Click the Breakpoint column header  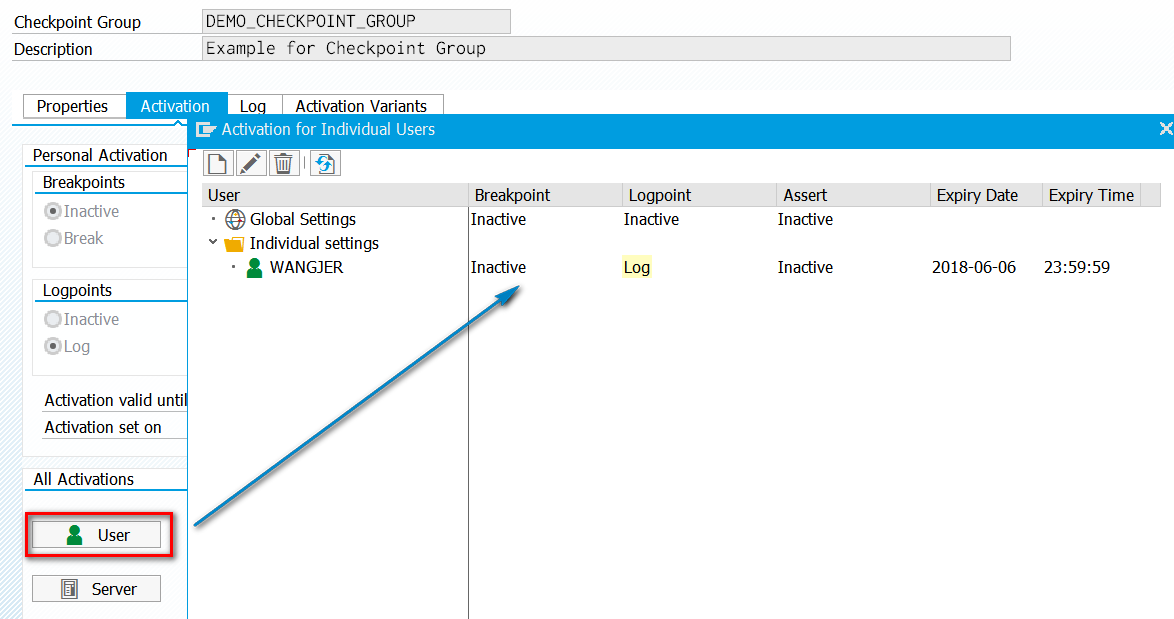(546, 195)
